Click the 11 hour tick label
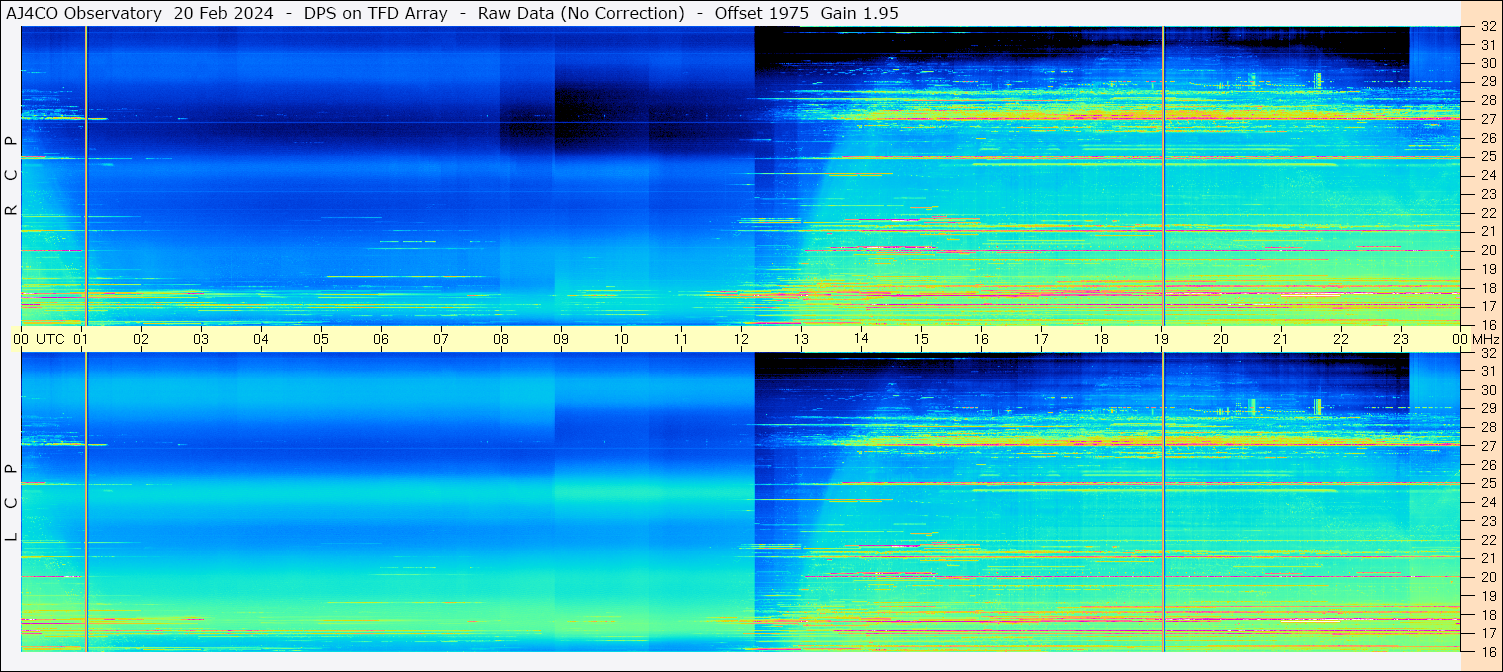The image size is (1503, 672). click(x=681, y=339)
